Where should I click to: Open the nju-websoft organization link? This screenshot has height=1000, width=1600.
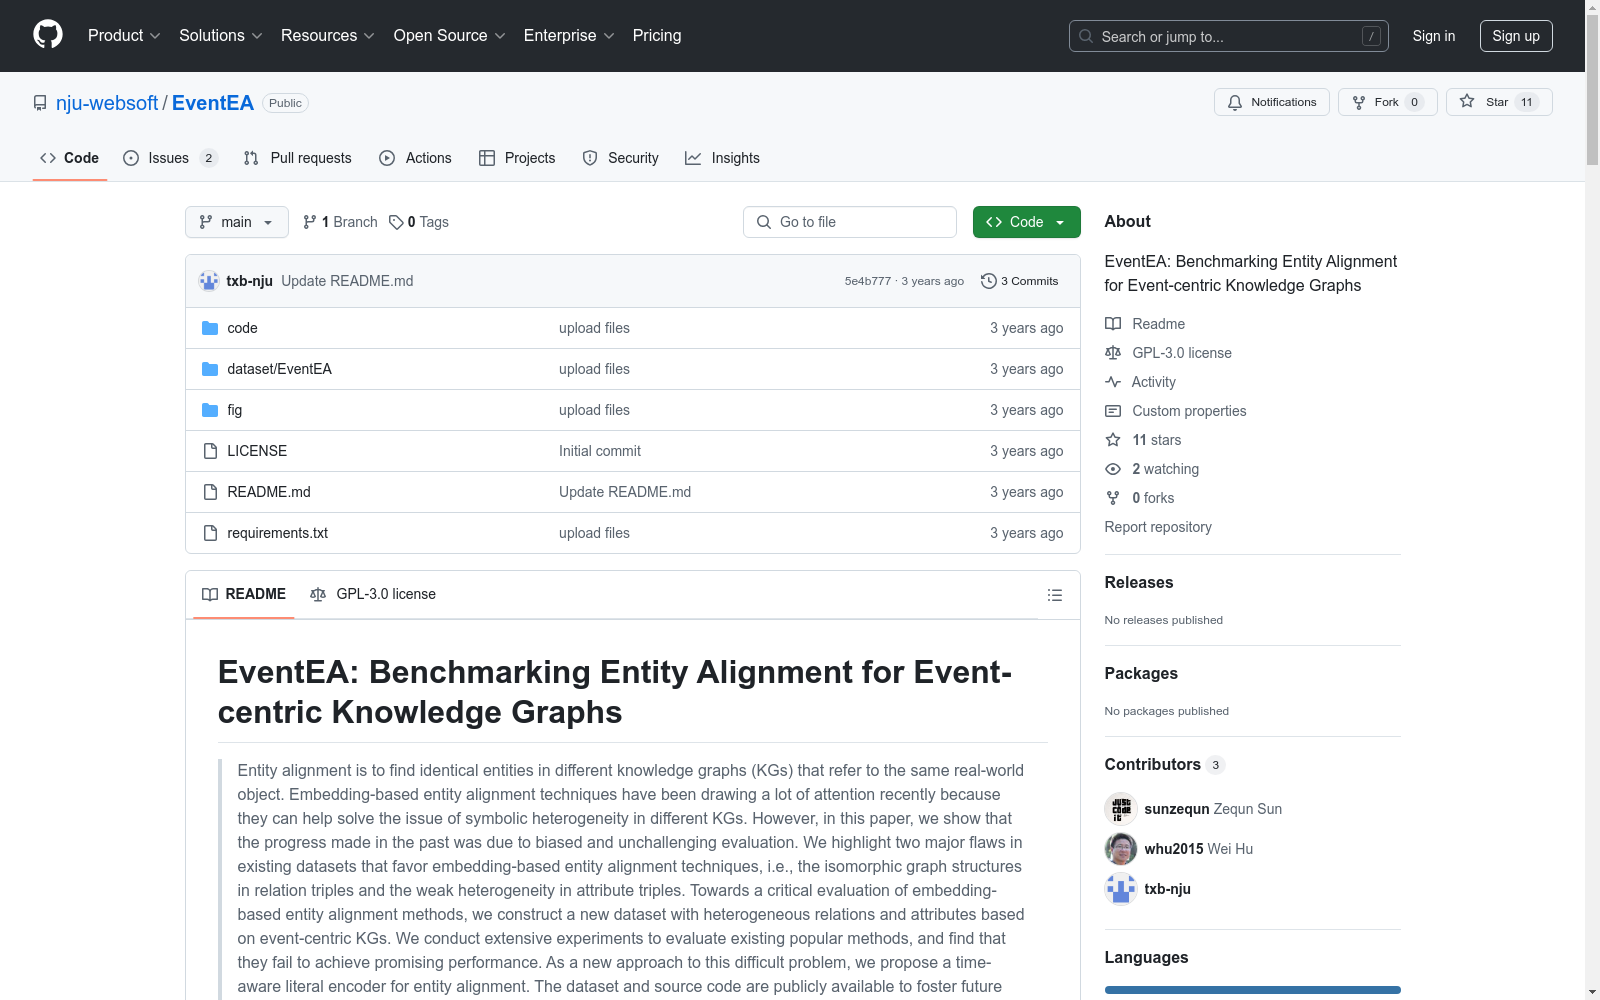(107, 103)
